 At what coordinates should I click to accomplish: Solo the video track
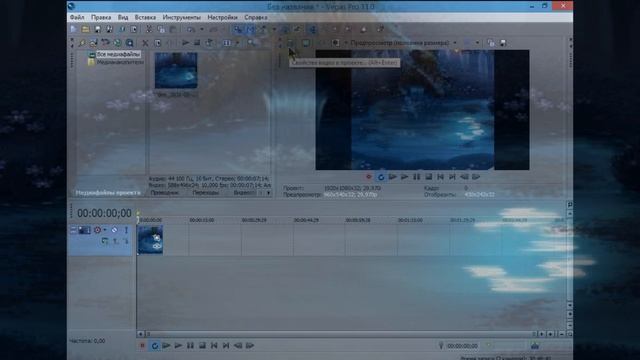pos(126,230)
